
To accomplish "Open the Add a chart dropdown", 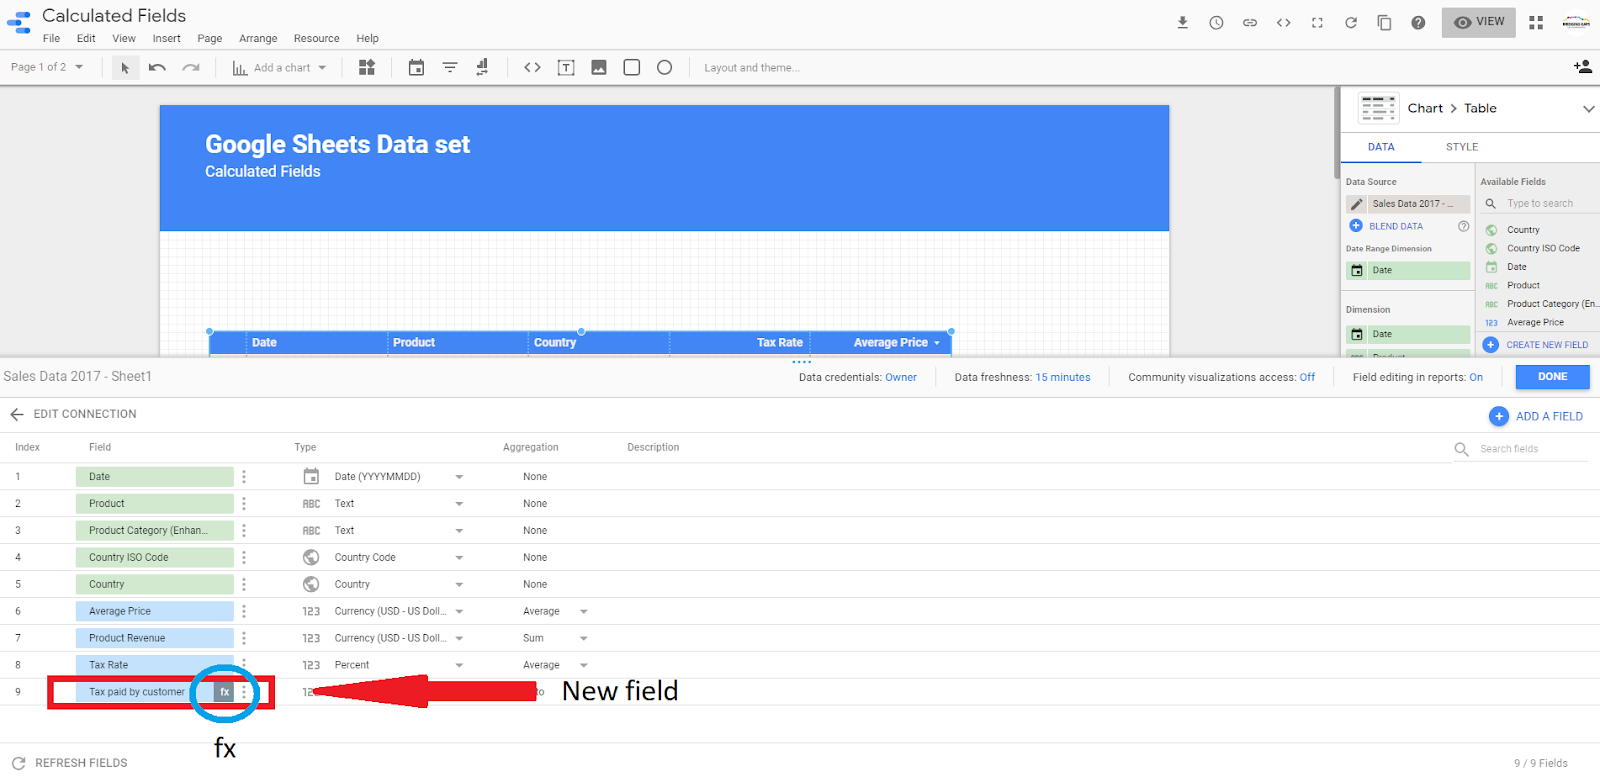I will 280,68.
